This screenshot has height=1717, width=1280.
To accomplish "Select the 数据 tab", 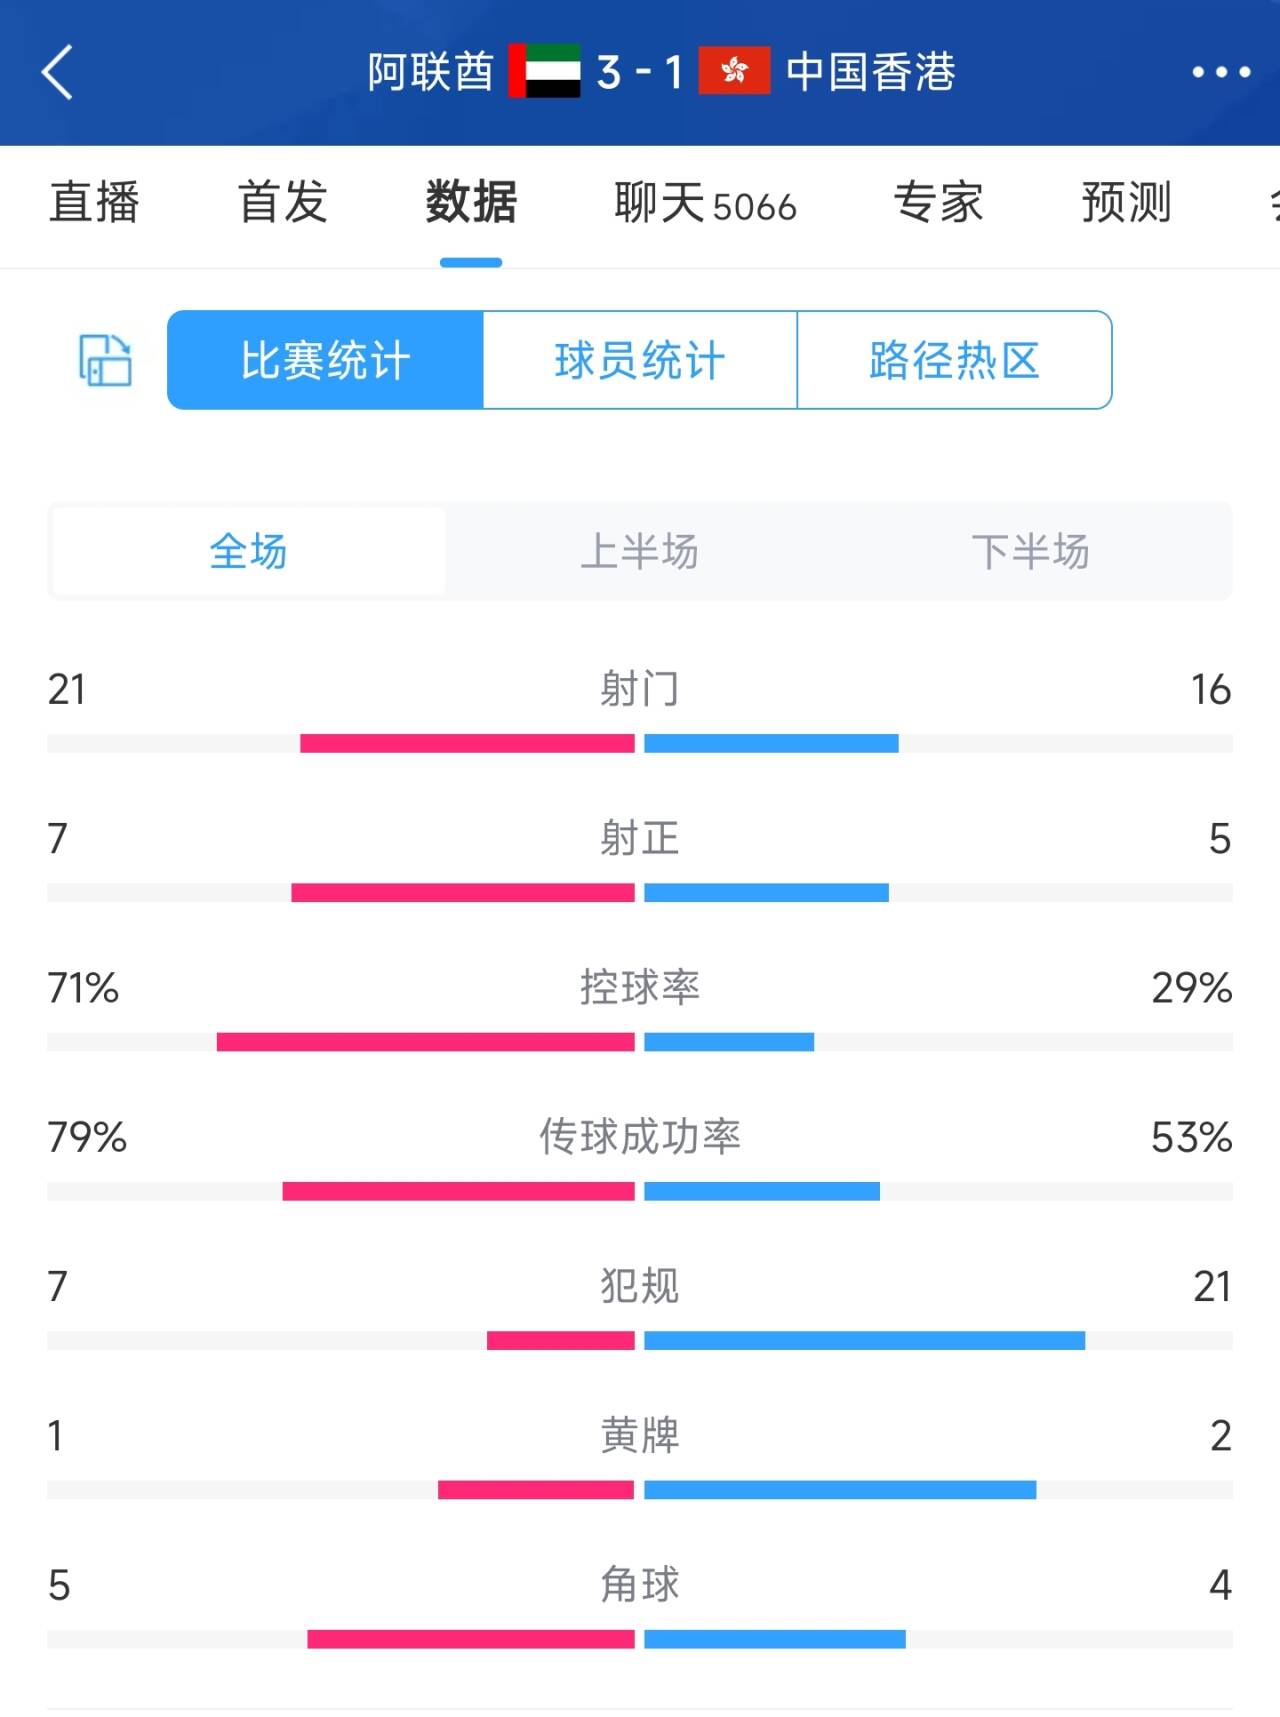I will pyautogui.click(x=471, y=203).
